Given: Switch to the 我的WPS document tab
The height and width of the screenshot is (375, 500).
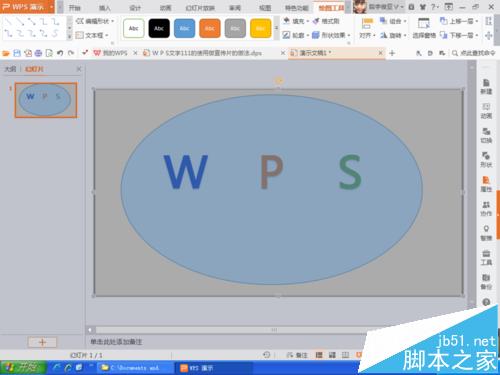Looking at the screenshot, I should [111, 53].
